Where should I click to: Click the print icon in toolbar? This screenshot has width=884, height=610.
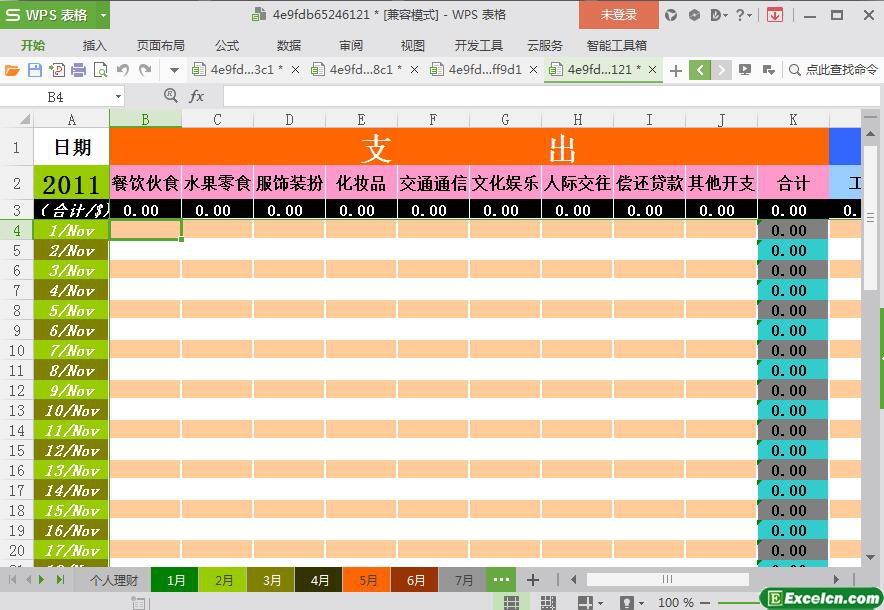pos(78,70)
